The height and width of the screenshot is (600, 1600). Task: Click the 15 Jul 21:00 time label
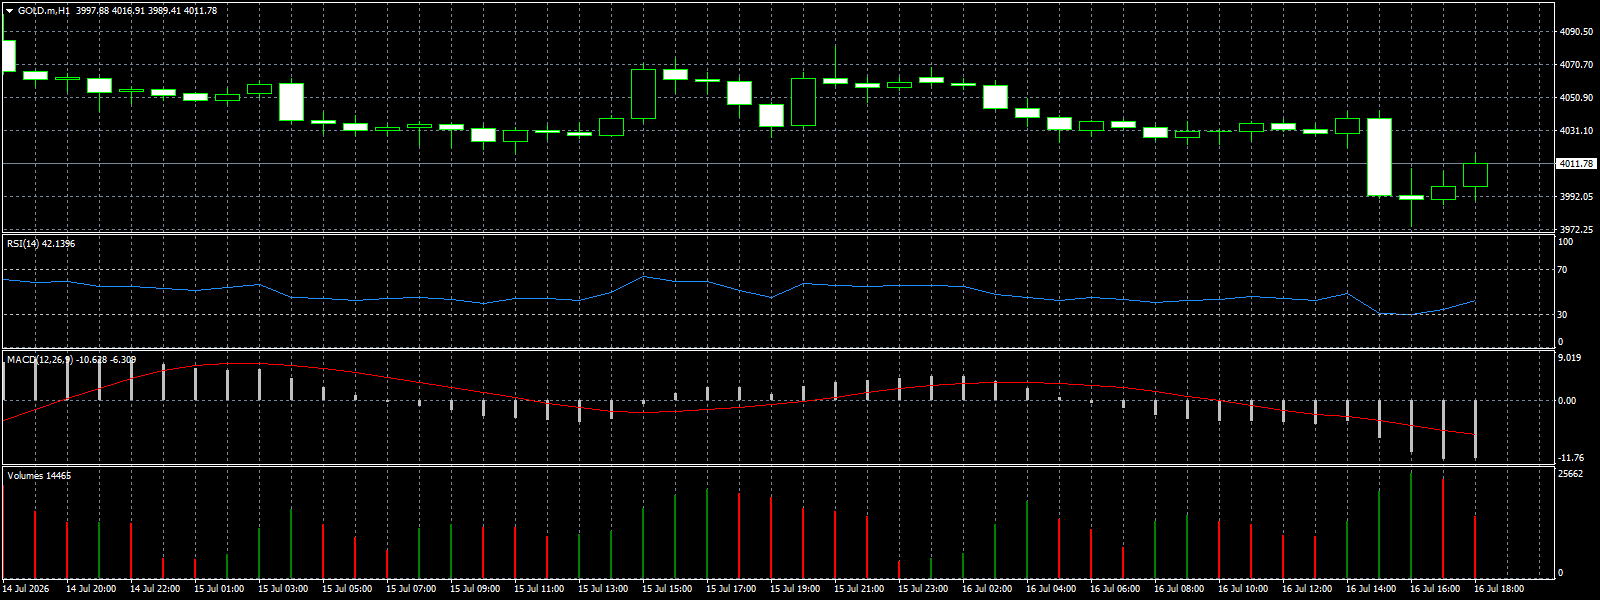tap(859, 589)
